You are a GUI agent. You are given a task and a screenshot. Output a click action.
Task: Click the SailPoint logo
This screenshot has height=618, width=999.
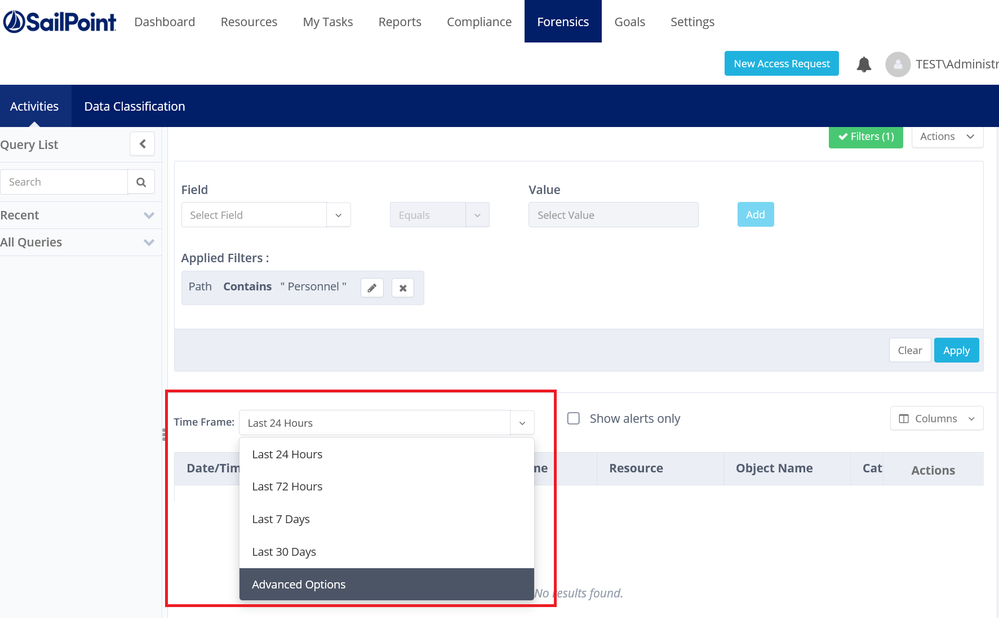click(60, 21)
